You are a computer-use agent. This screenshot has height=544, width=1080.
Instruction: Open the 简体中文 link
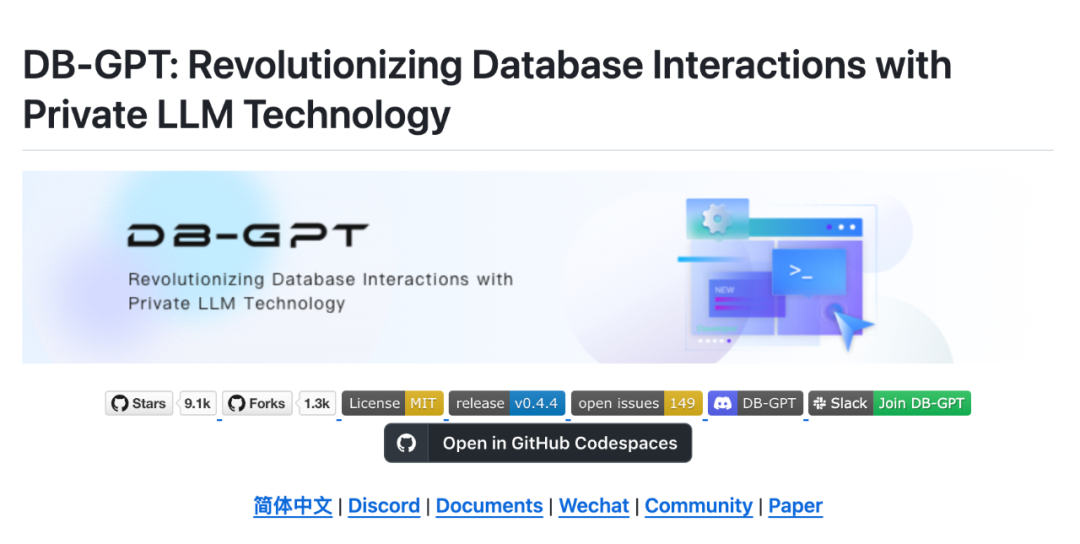[x=293, y=505]
